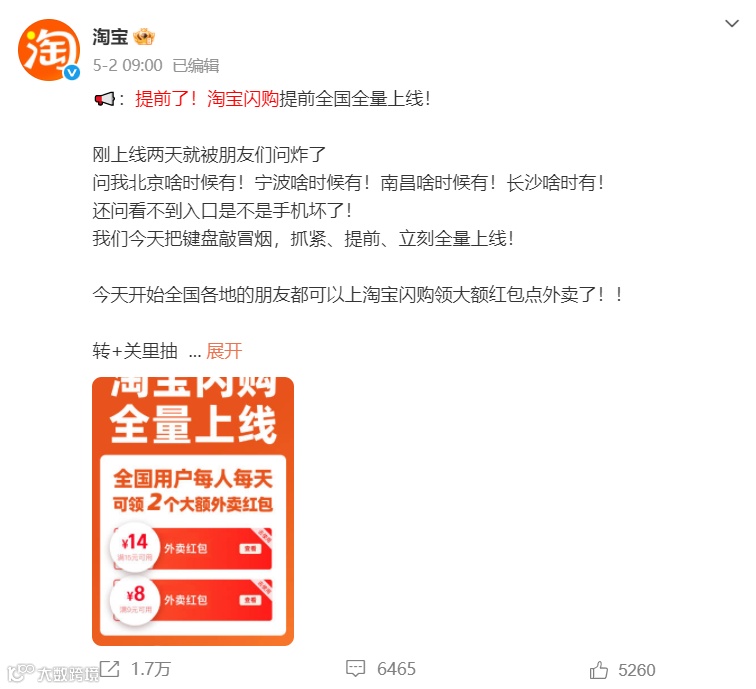Open comments via speech bubble icon
Viewport: 756px width, 689px height.
click(x=355, y=669)
